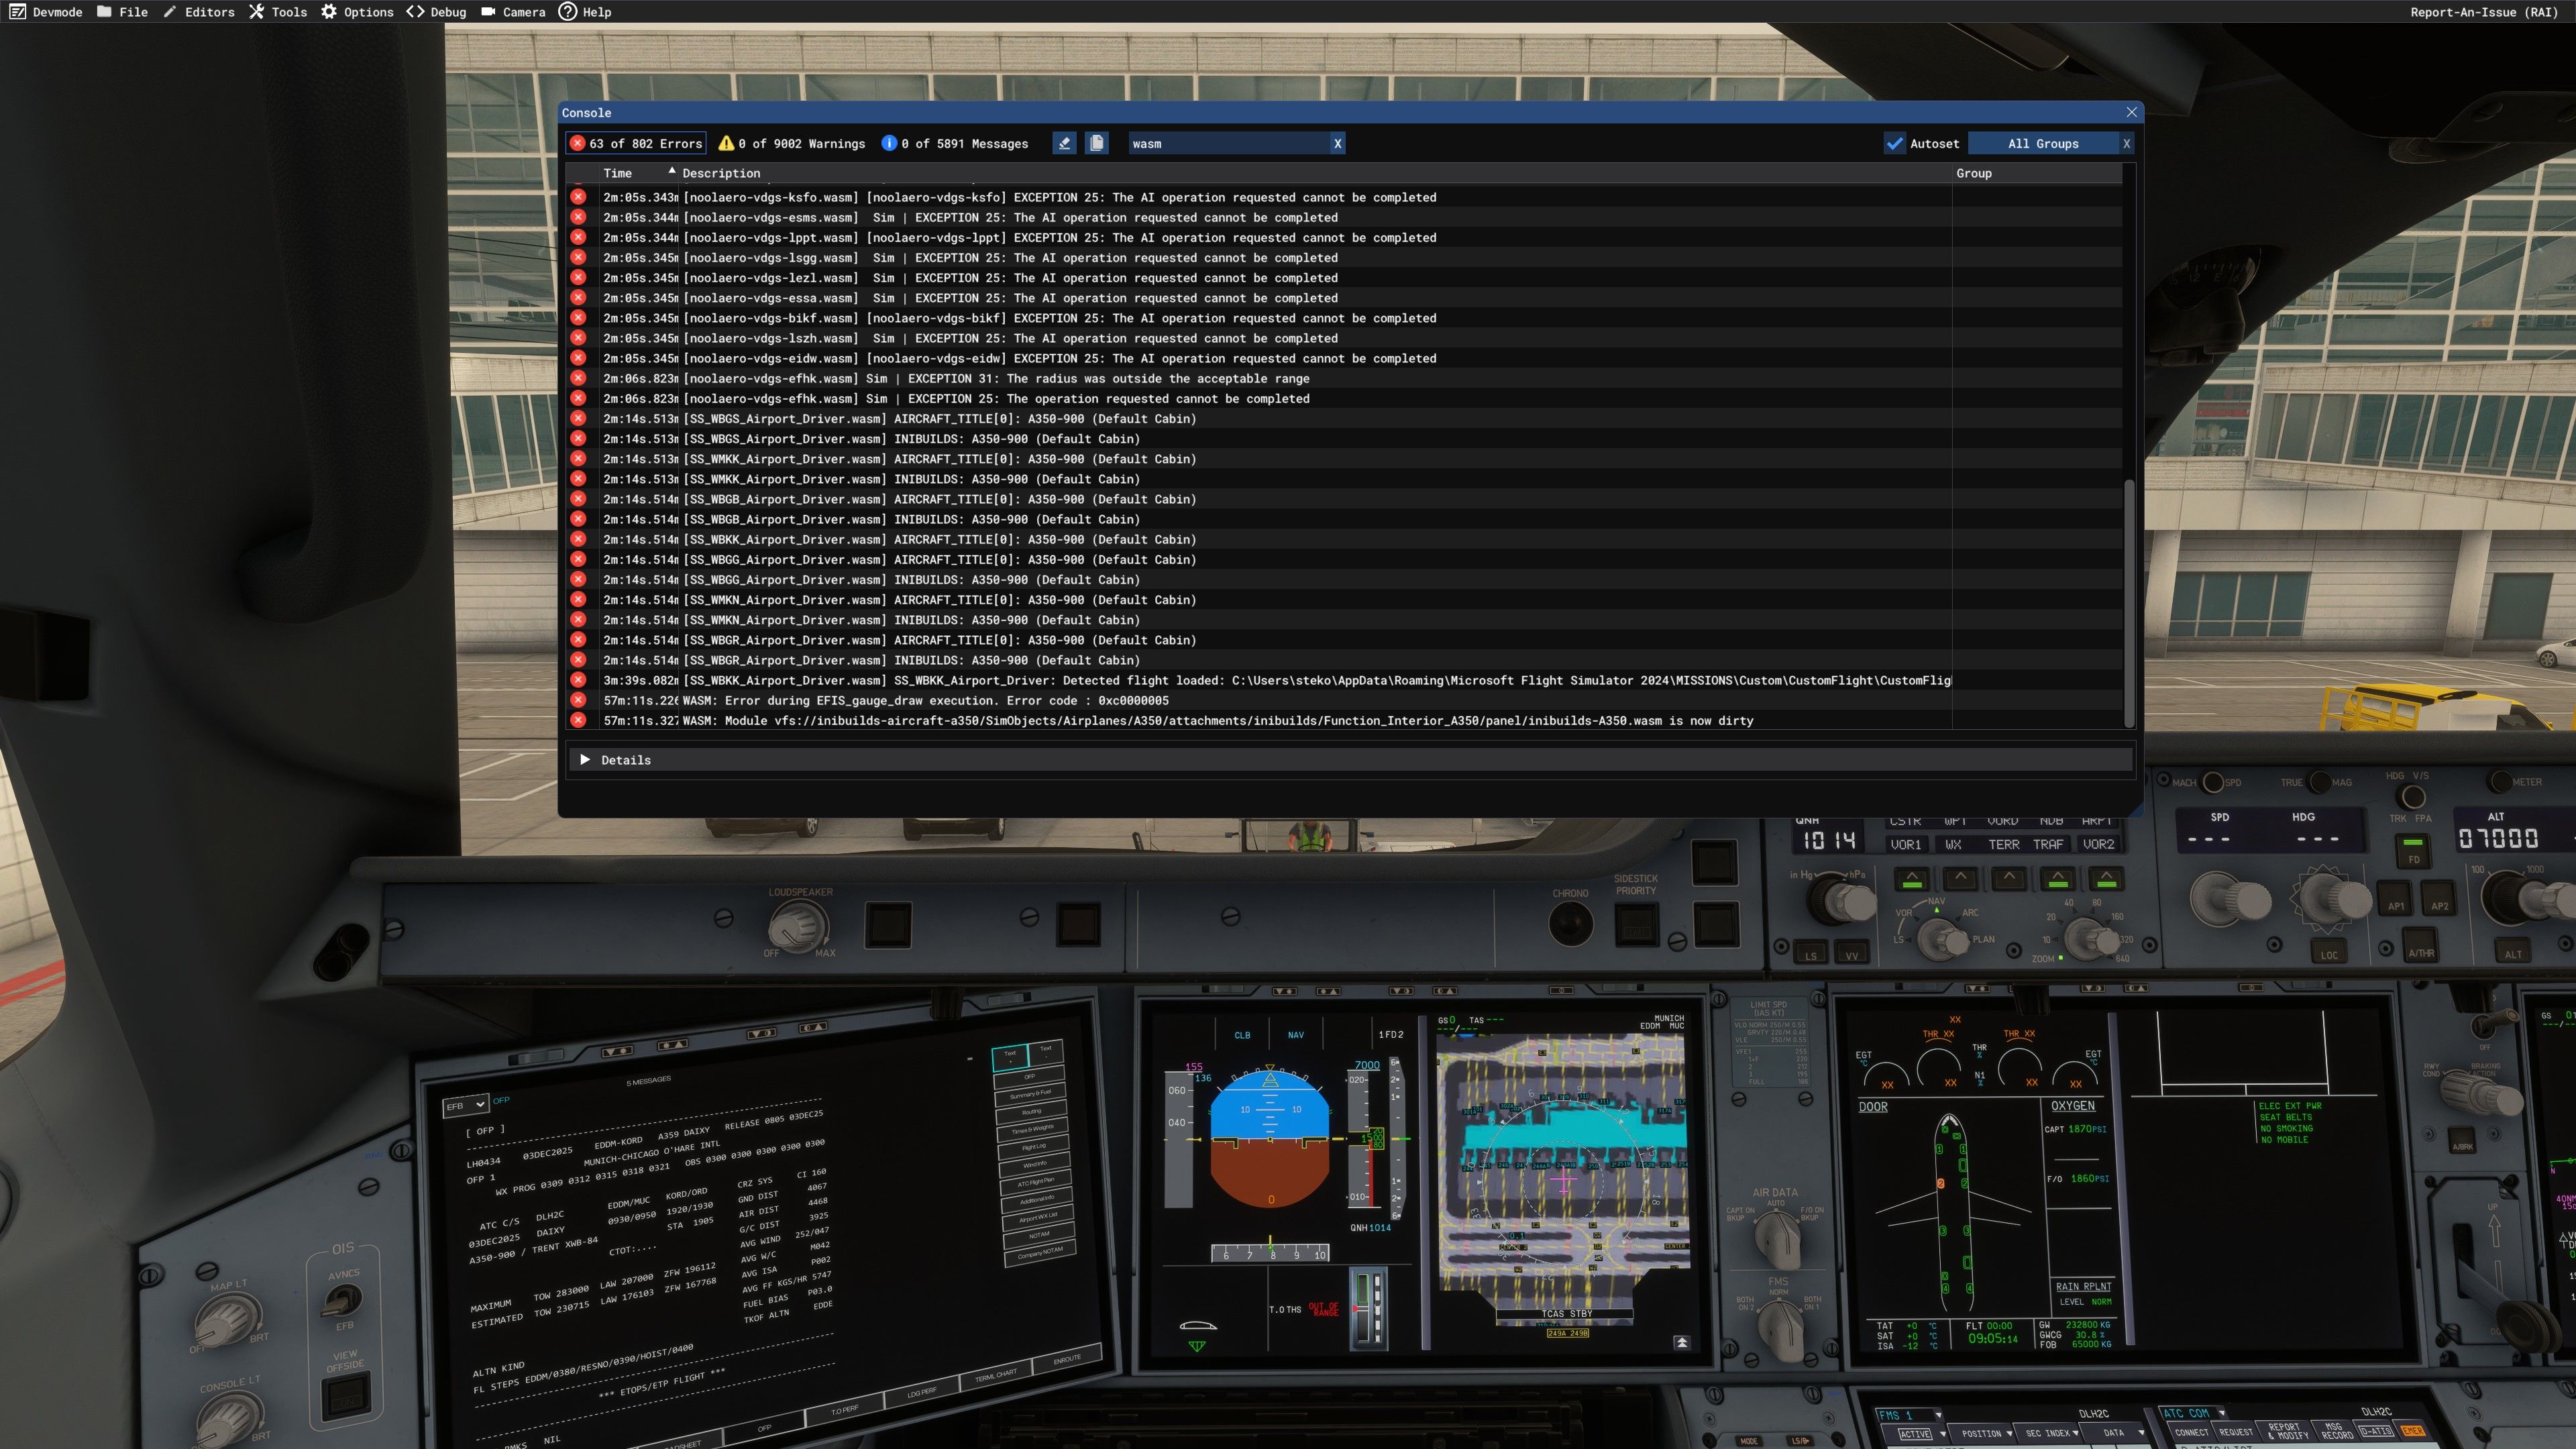Toggle the Warnings filter button
The width and height of the screenshot is (2576, 1449).
click(x=791, y=144)
